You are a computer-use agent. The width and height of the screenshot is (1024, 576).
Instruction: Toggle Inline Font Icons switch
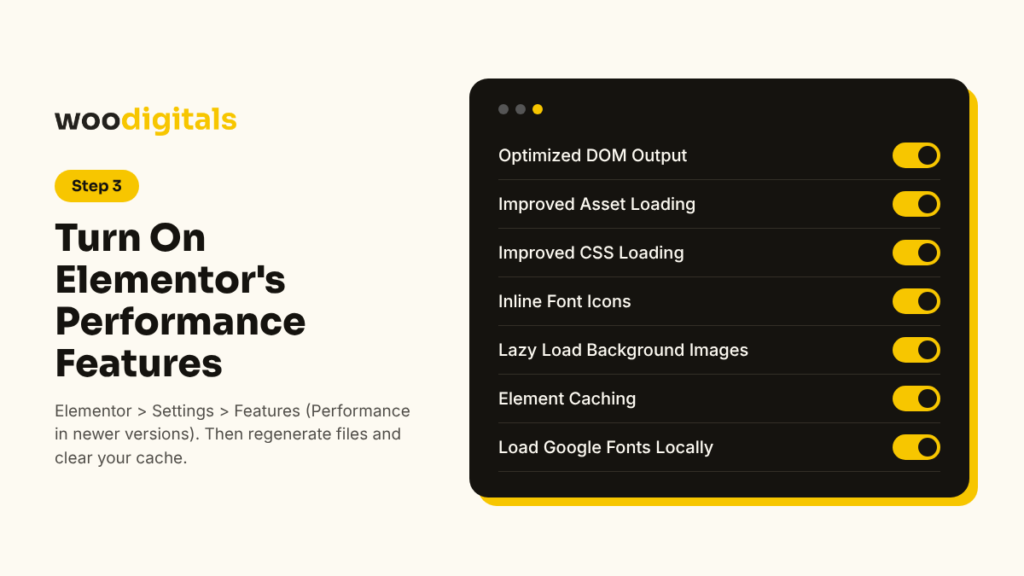[x=916, y=301]
